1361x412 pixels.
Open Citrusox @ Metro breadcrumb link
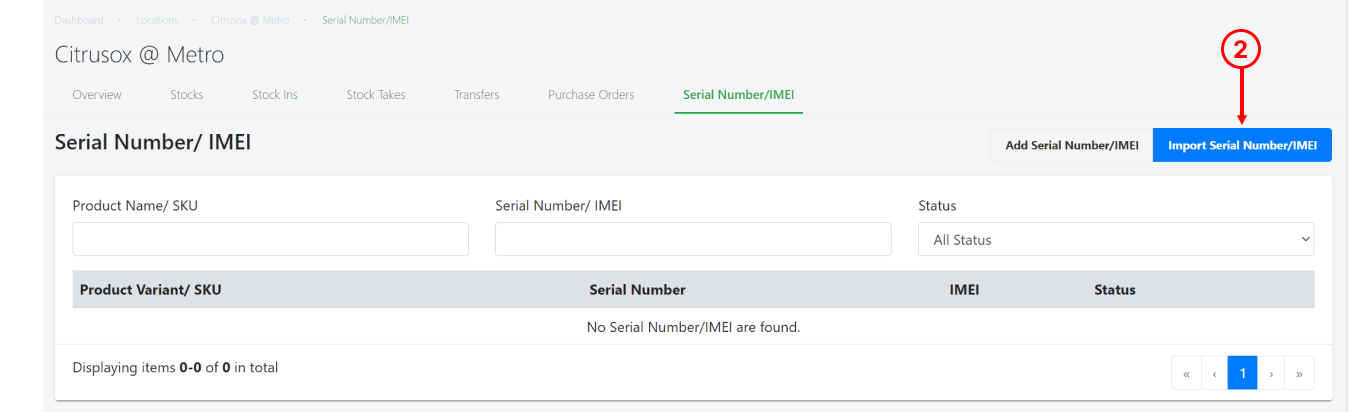click(x=250, y=20)
